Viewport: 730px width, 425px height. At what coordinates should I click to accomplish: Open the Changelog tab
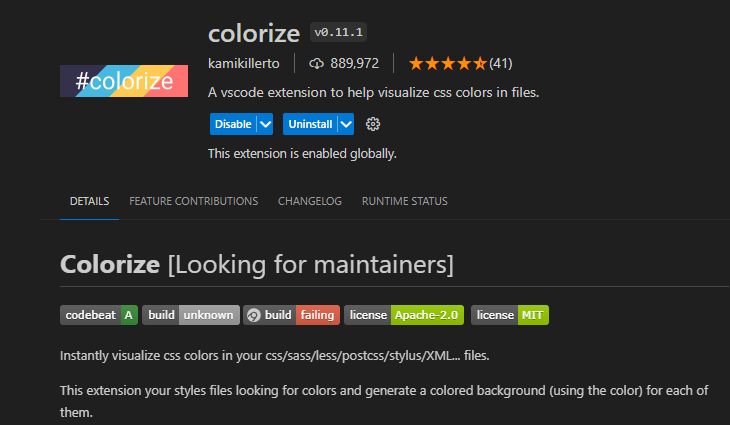[x=310, y=201]
